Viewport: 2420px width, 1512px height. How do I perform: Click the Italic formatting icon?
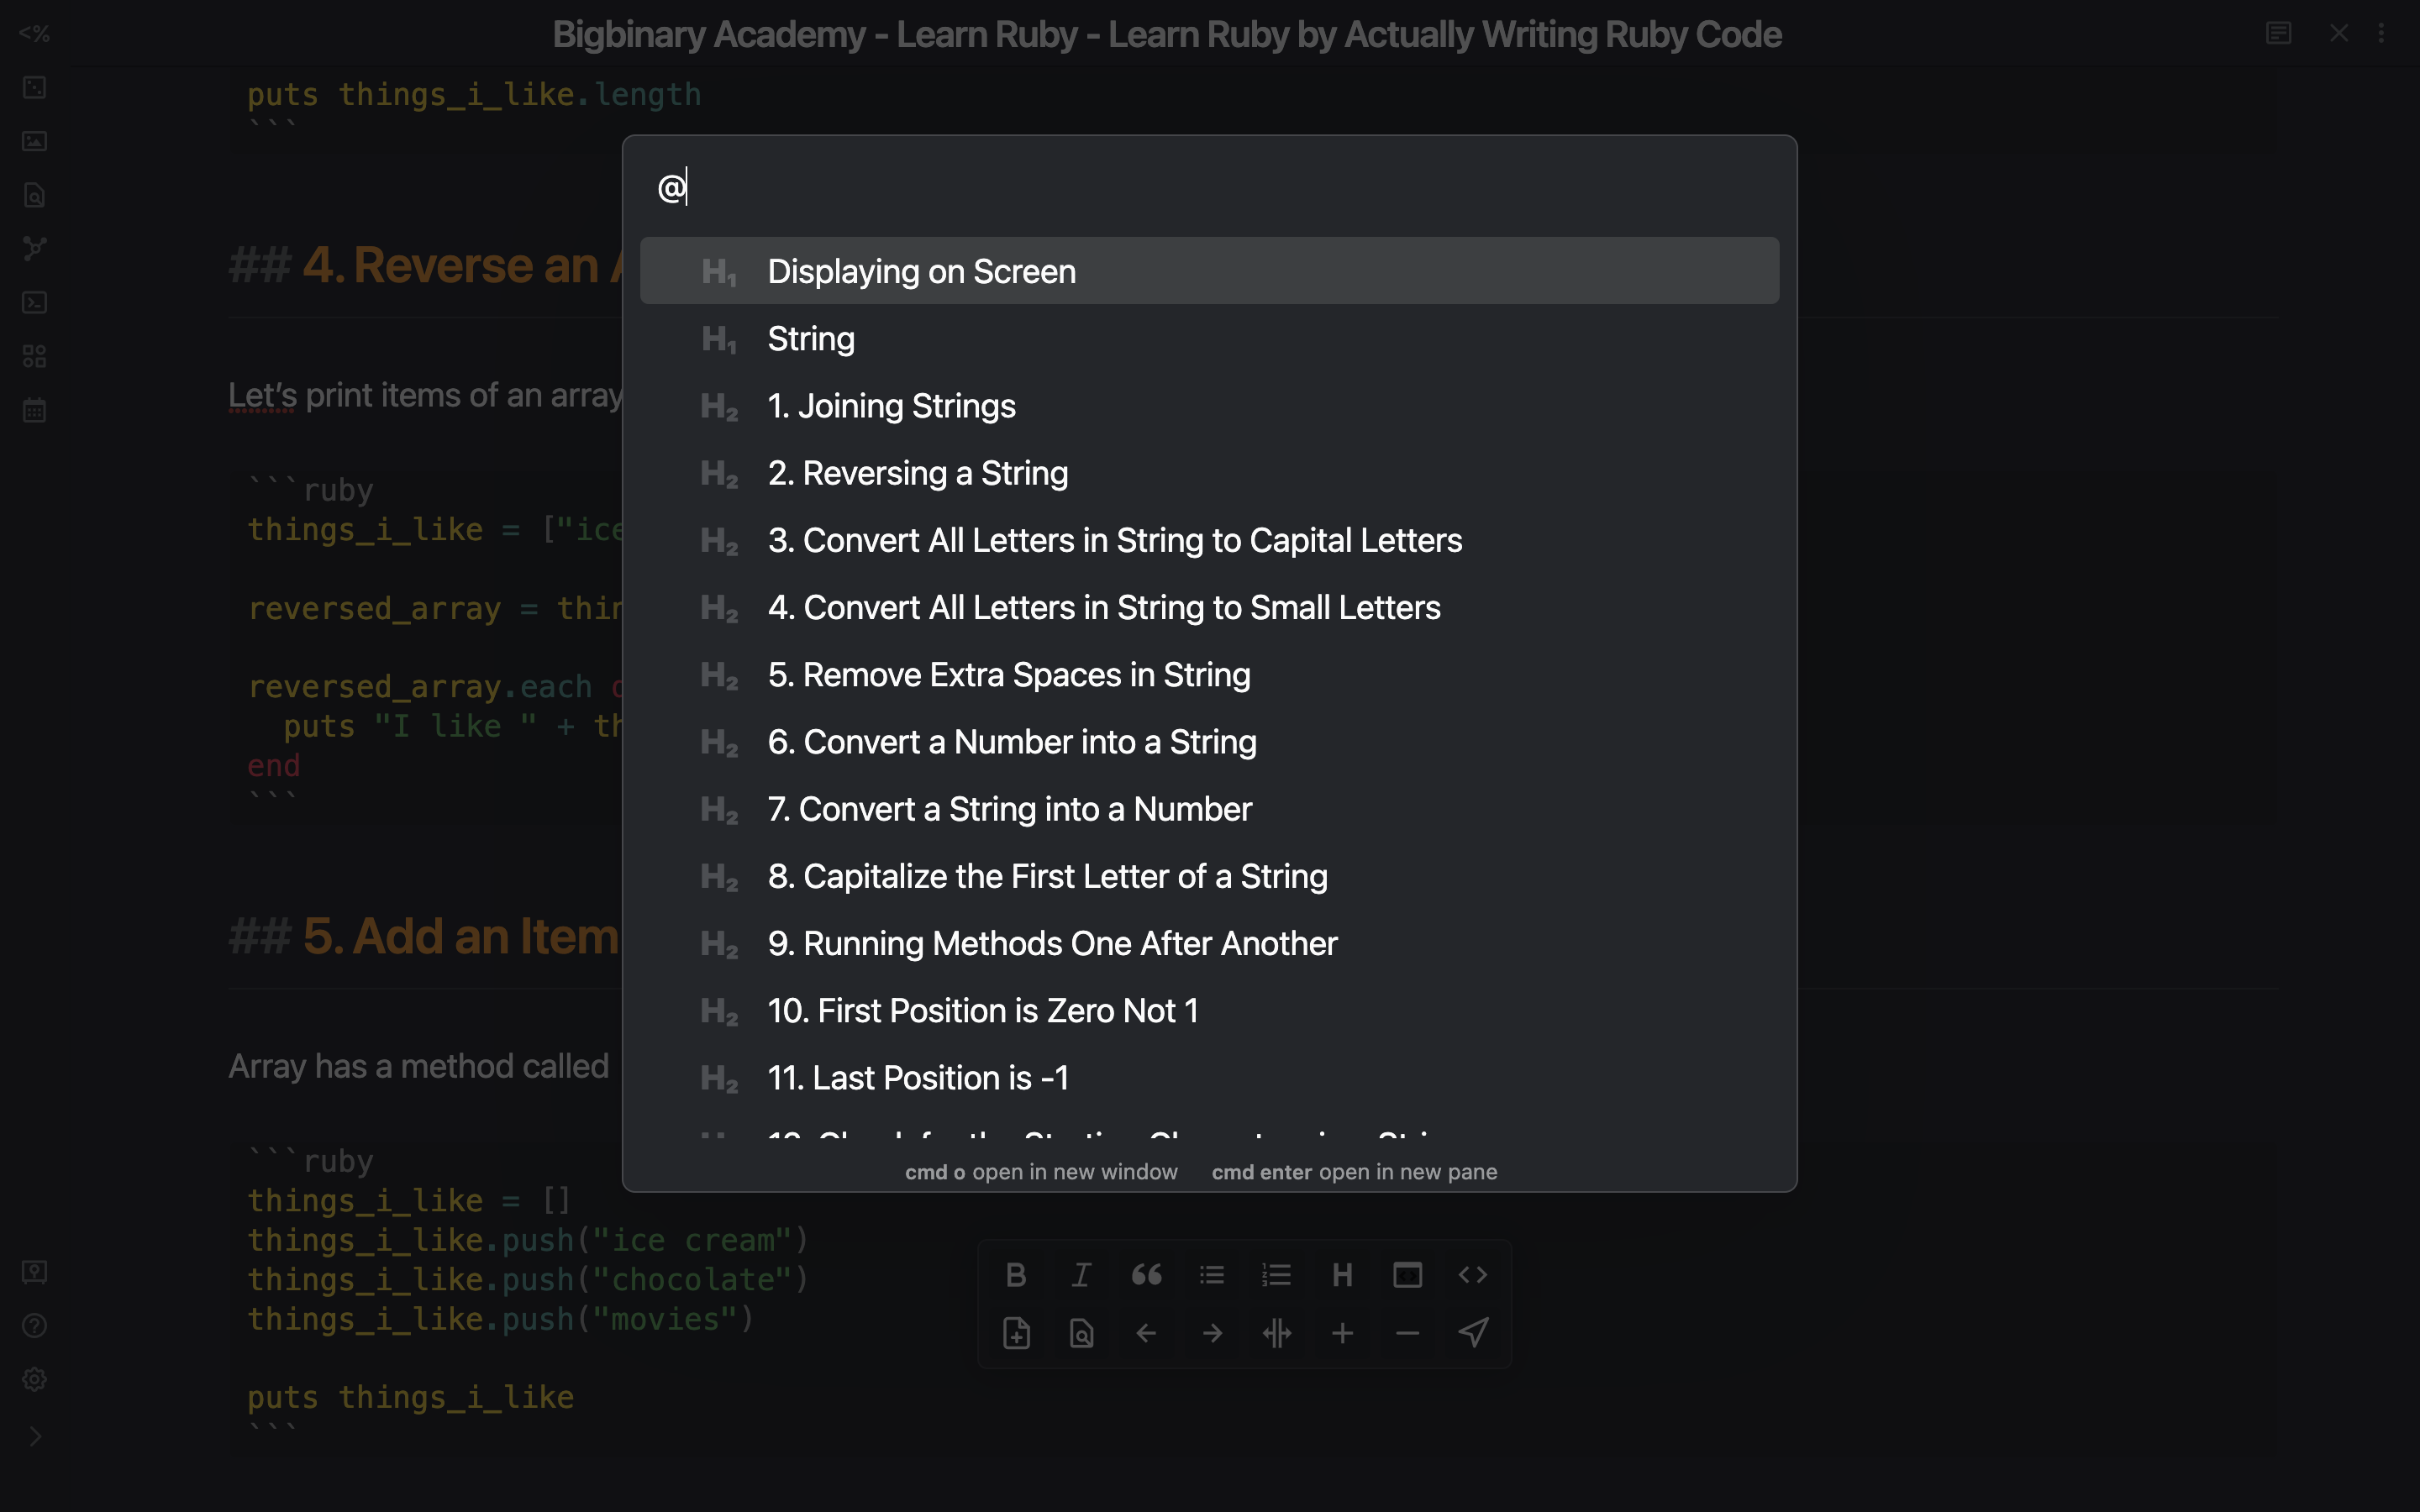point(1081,1275)
